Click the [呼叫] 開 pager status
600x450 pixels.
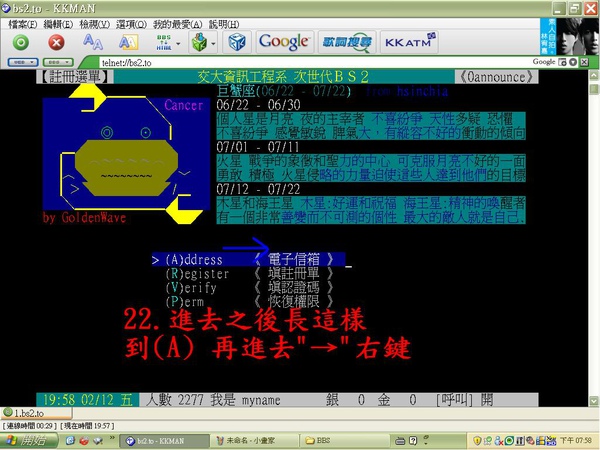pos(464,400)
